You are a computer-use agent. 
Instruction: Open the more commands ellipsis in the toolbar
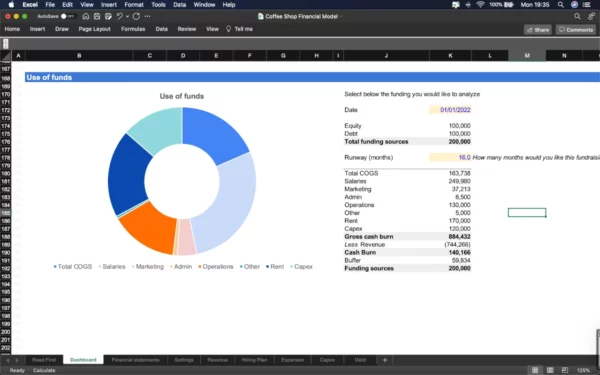click(148, 16)
